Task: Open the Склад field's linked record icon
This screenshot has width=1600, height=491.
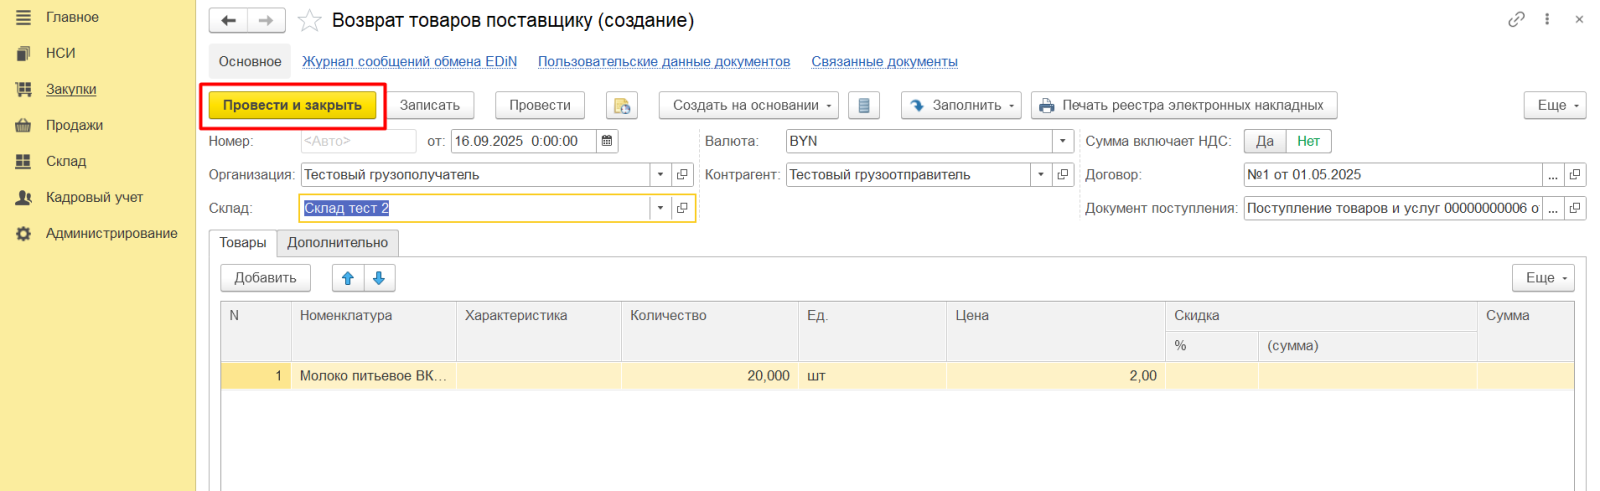Action: (x=682, y=208)
